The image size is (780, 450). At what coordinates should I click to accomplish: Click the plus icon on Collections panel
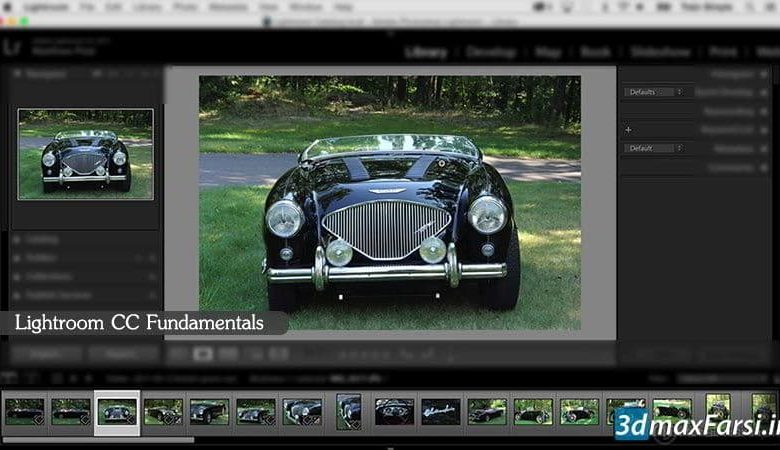pos(152,276)
